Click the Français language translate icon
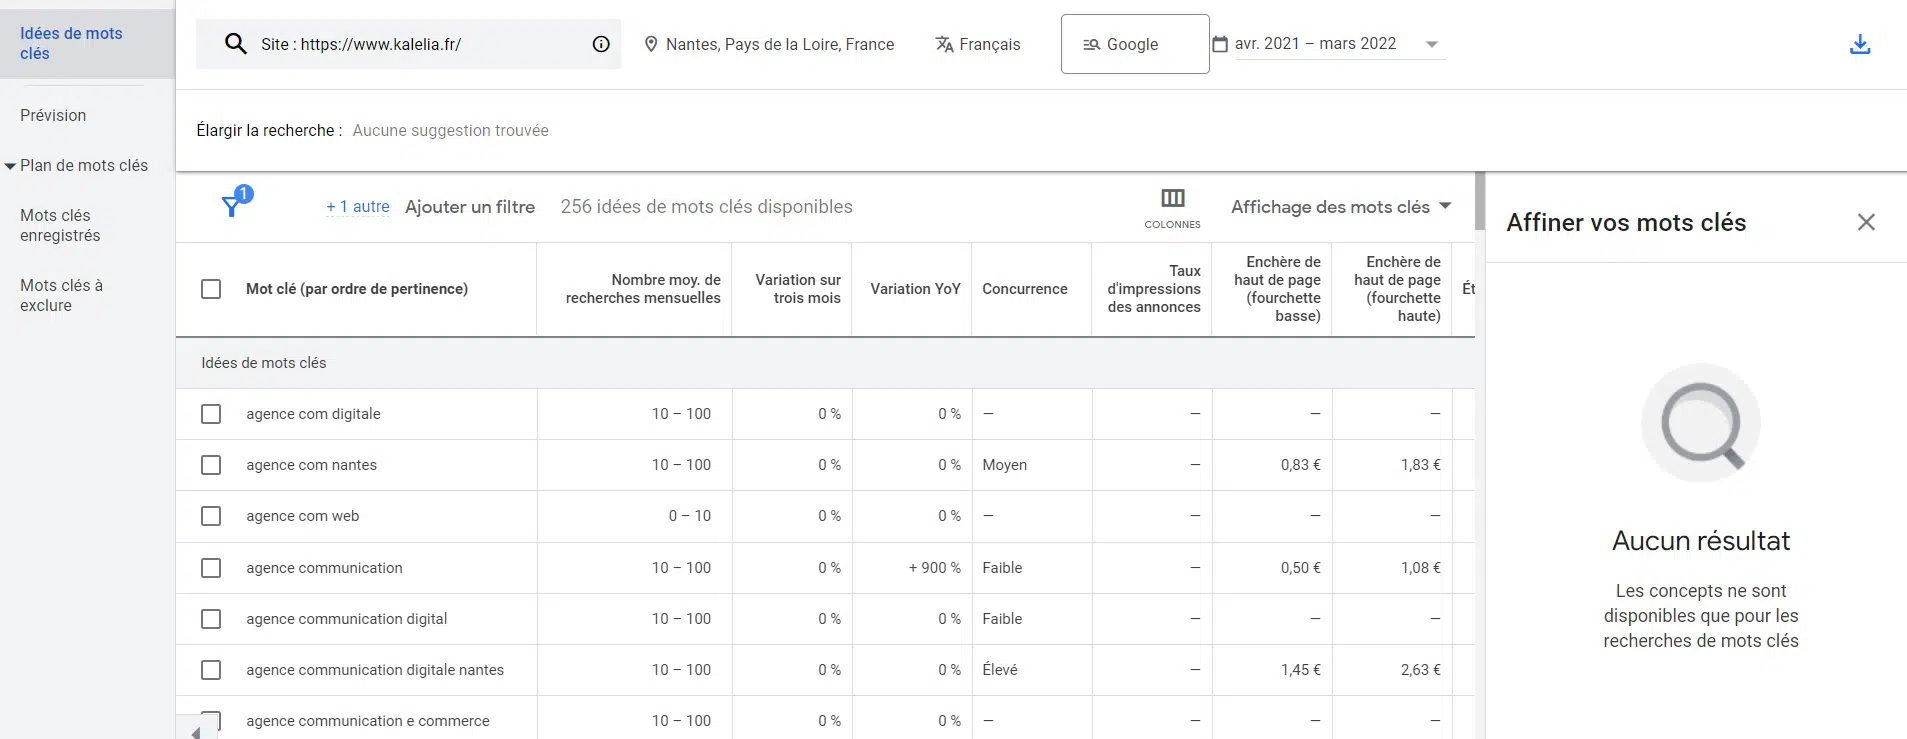1907x739 pixels. (x=944, y=44)
